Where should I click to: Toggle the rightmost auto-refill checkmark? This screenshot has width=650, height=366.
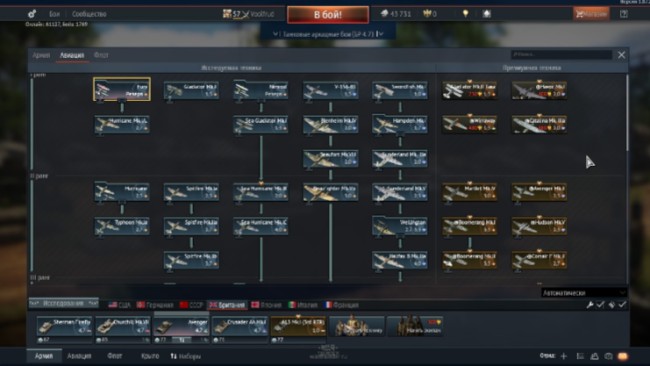pyautogui.click(x=622, y=305)
